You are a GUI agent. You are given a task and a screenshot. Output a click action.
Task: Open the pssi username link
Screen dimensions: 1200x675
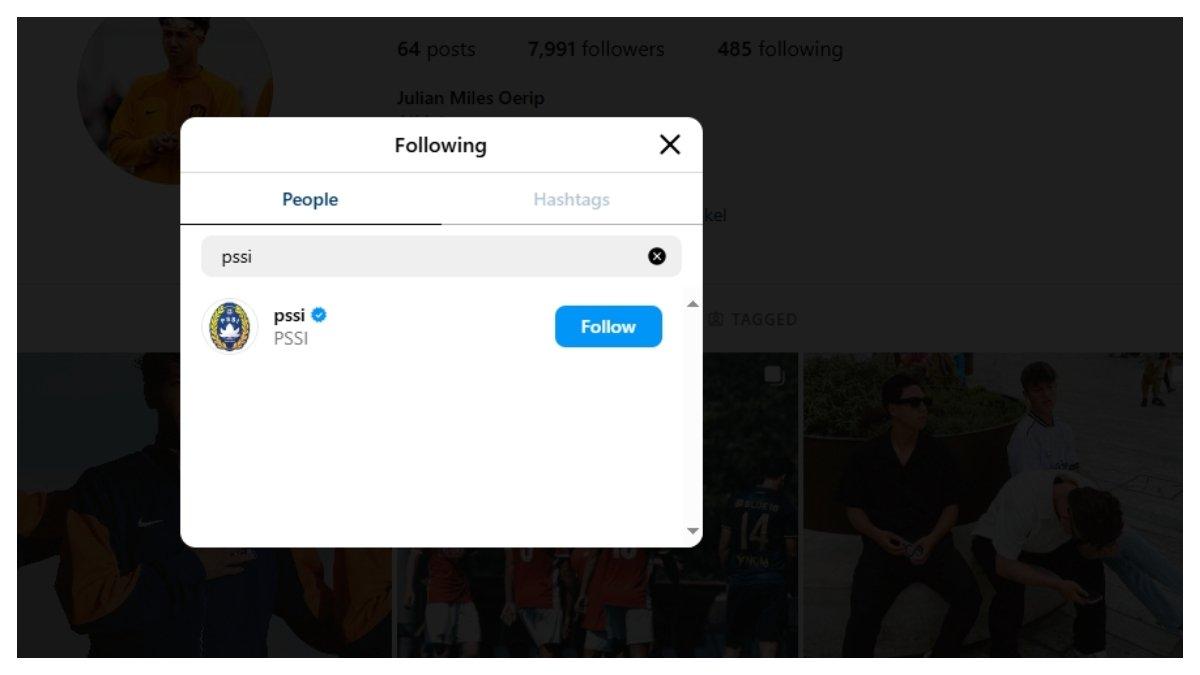point(289,315)
